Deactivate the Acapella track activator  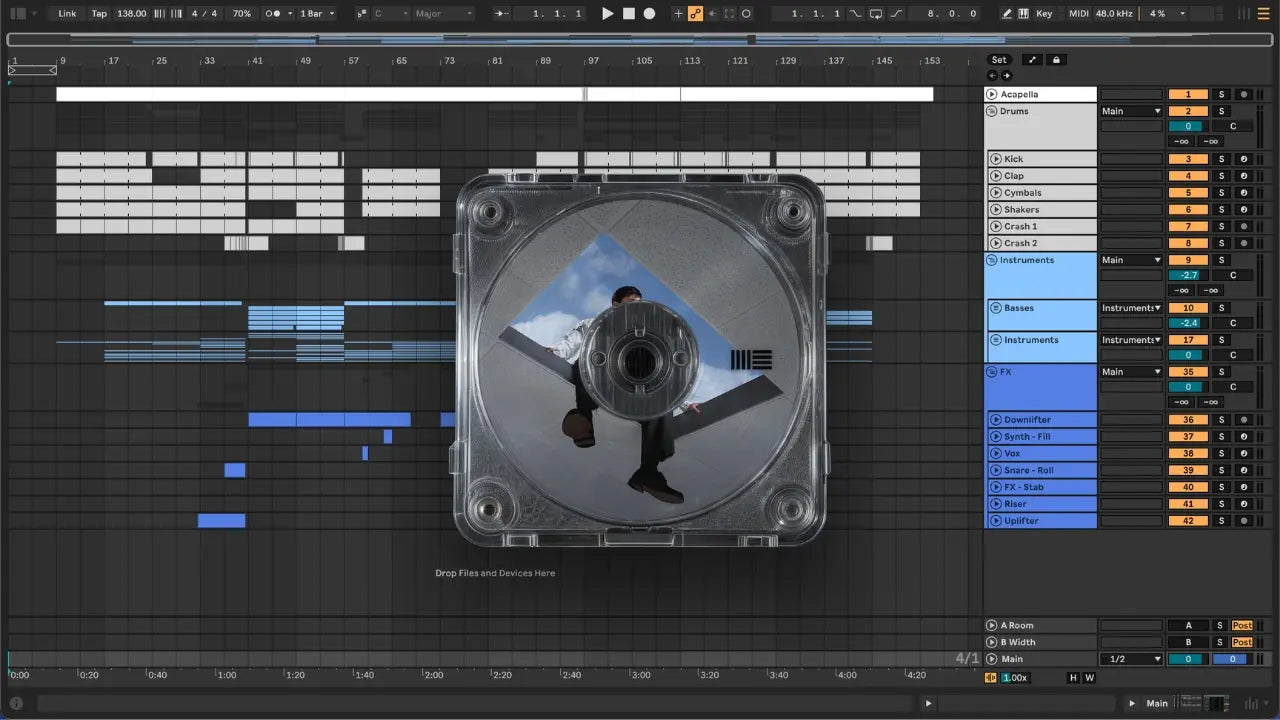pyautogui.click(x=1188, y=95)
